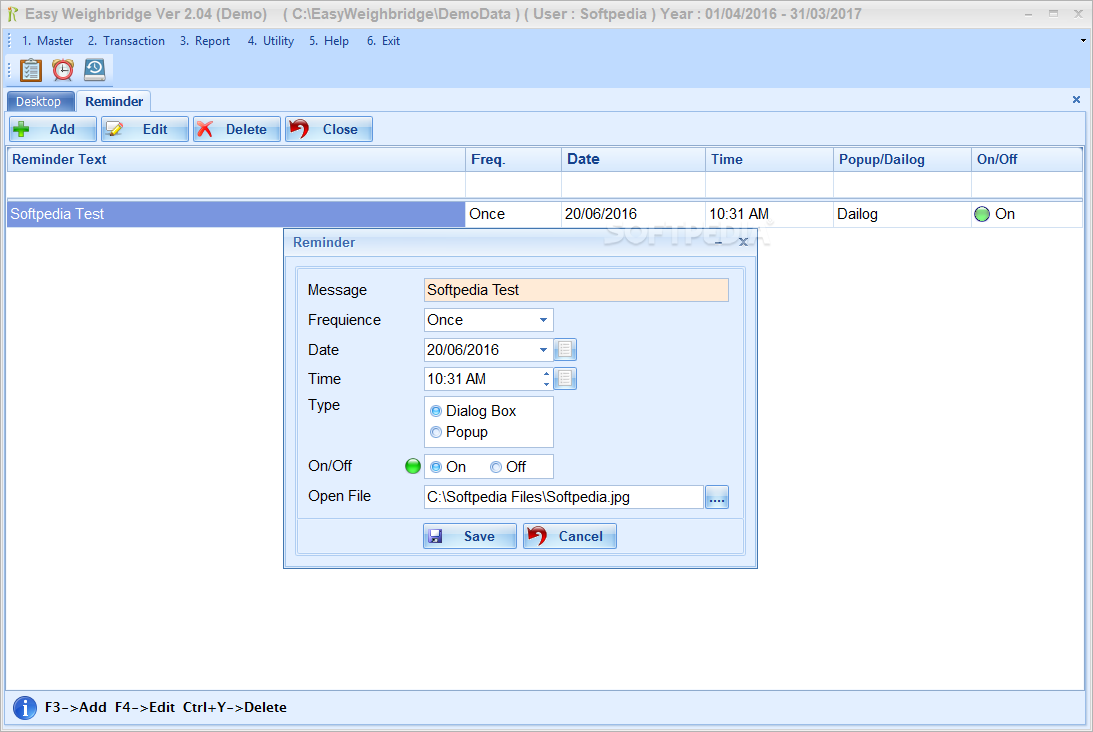Sort by Popup/Dailog column header
This screenshot has width=1093, height=732.
(902, 159)
